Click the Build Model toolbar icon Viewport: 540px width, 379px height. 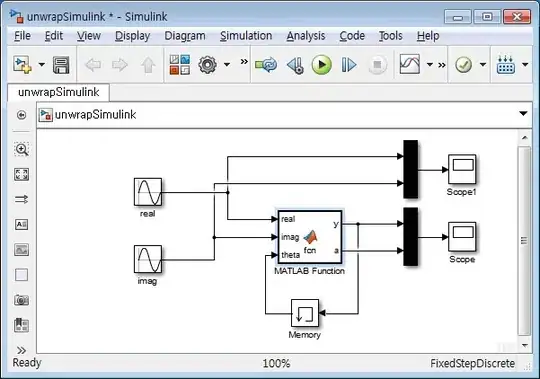pos(506,64)
